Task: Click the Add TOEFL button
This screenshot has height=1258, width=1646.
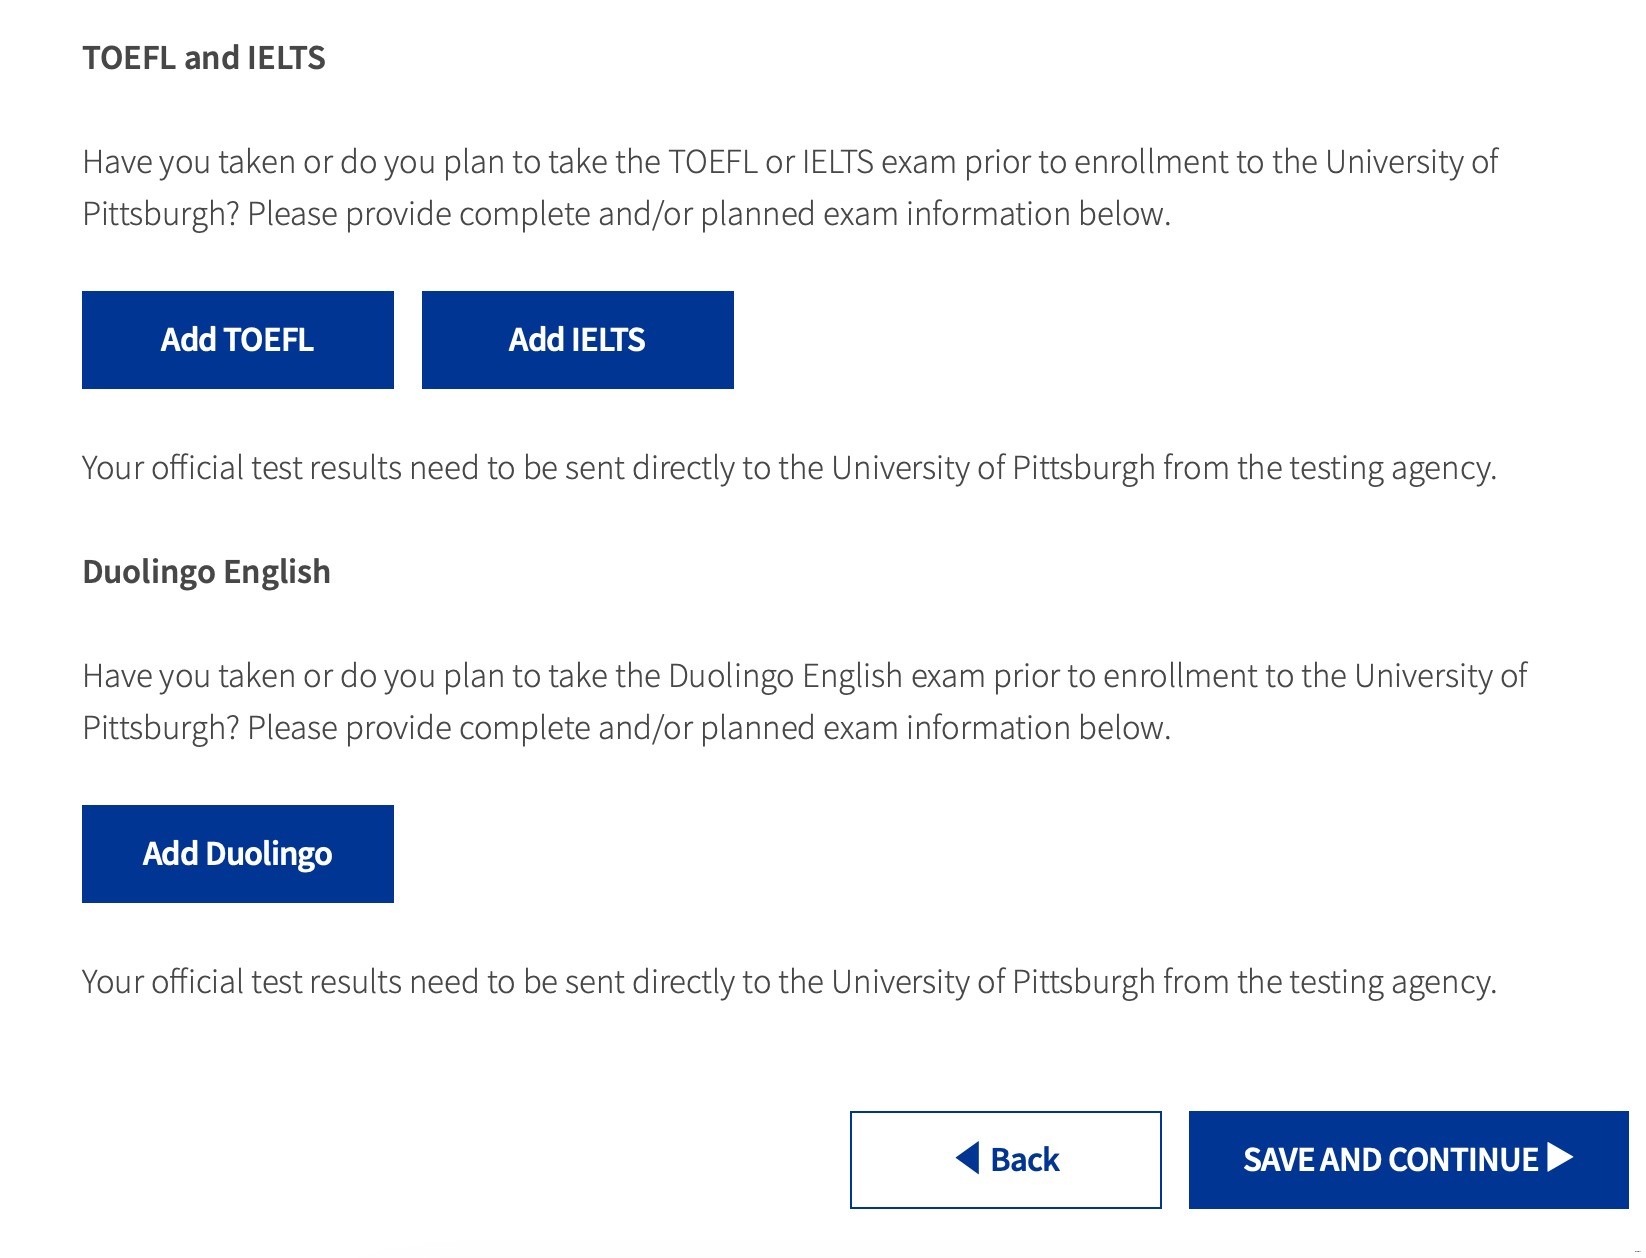Action: [237, 340]
